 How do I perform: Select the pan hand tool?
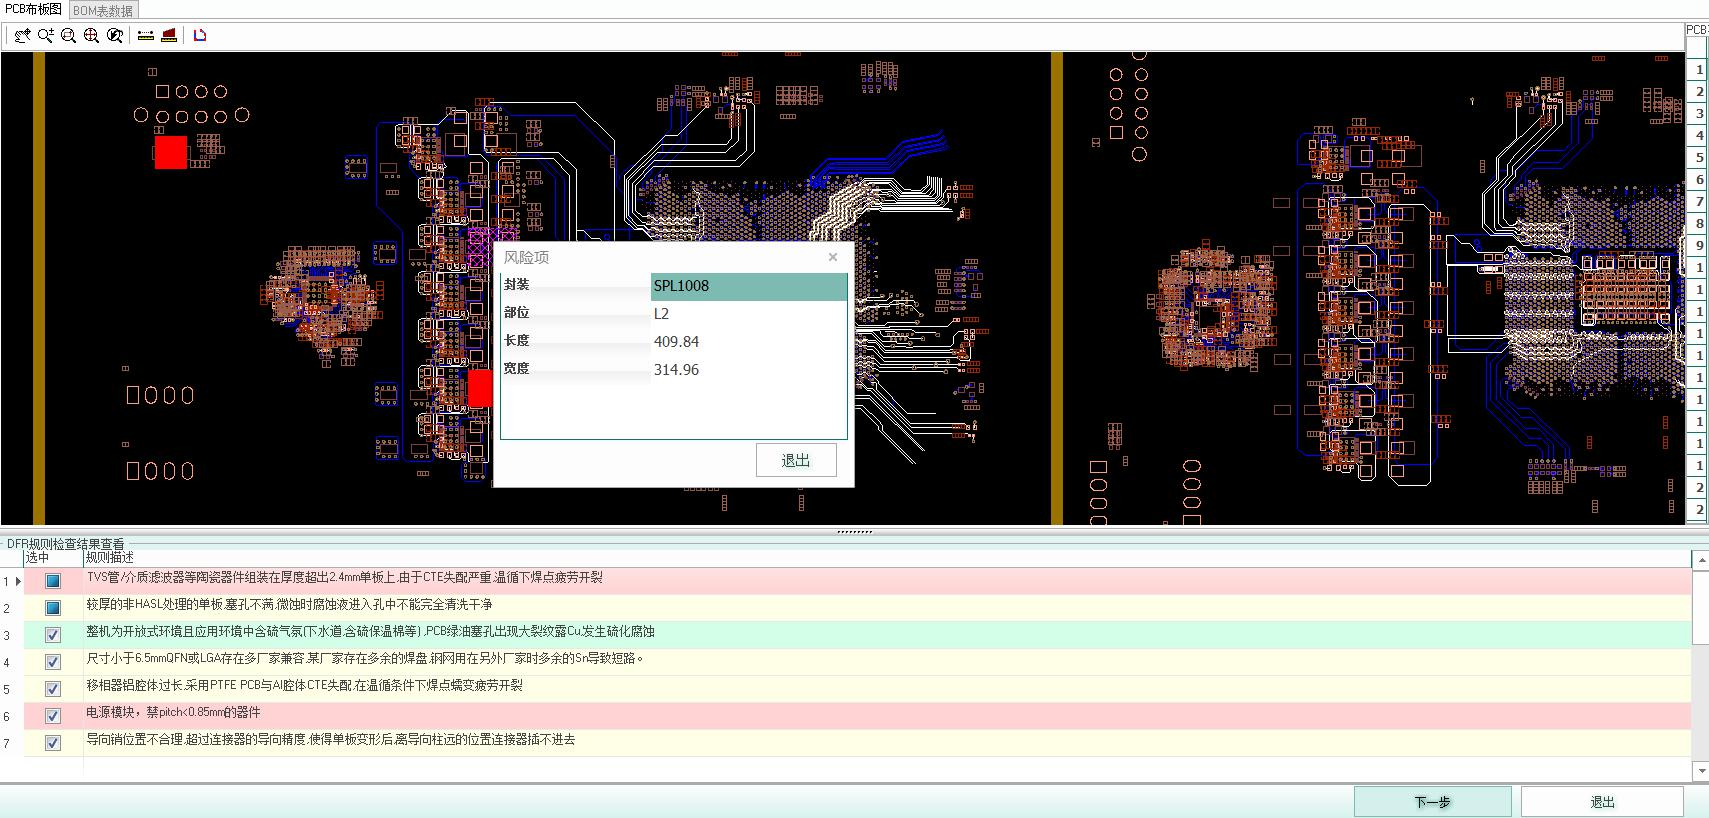click(22, 36)
